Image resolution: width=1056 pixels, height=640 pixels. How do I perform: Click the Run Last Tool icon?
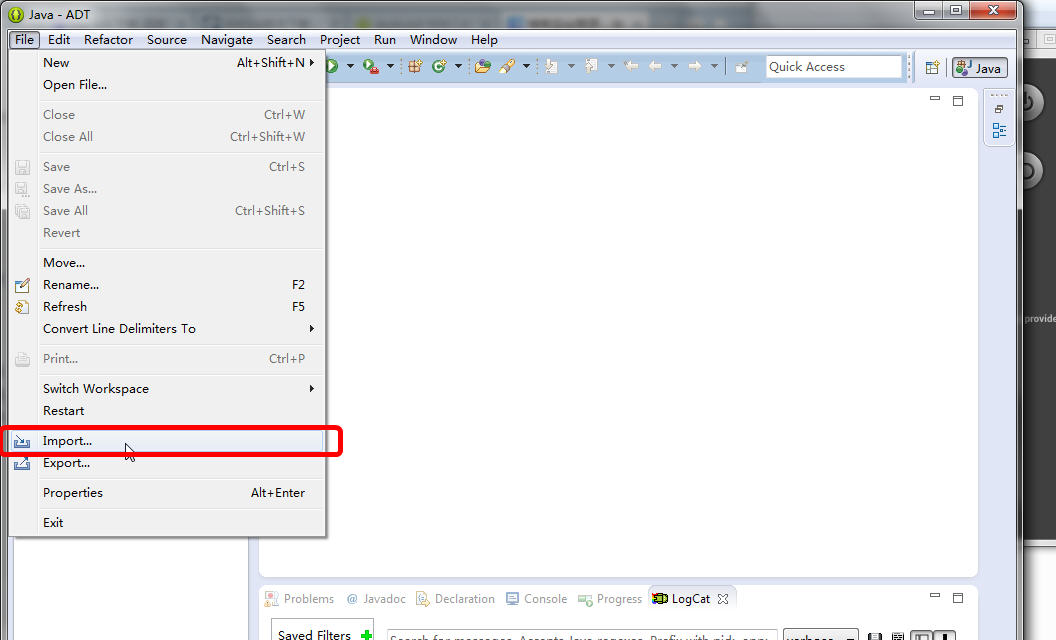pyautogui.click(x=371, y=66)
